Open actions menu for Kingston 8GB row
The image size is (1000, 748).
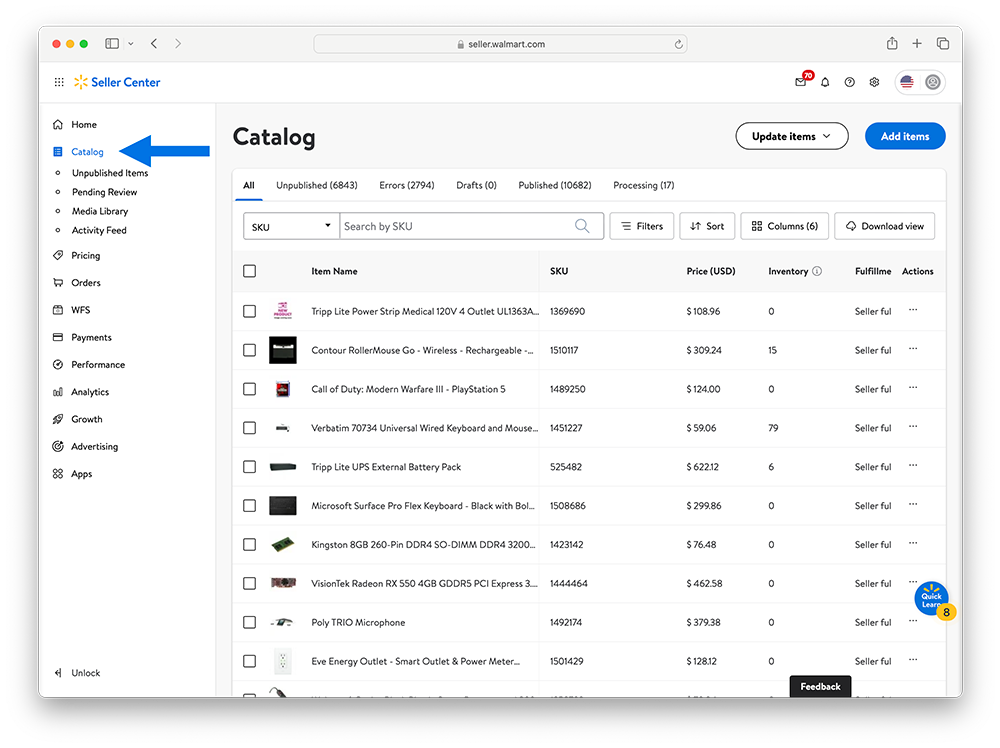point(913,543)
